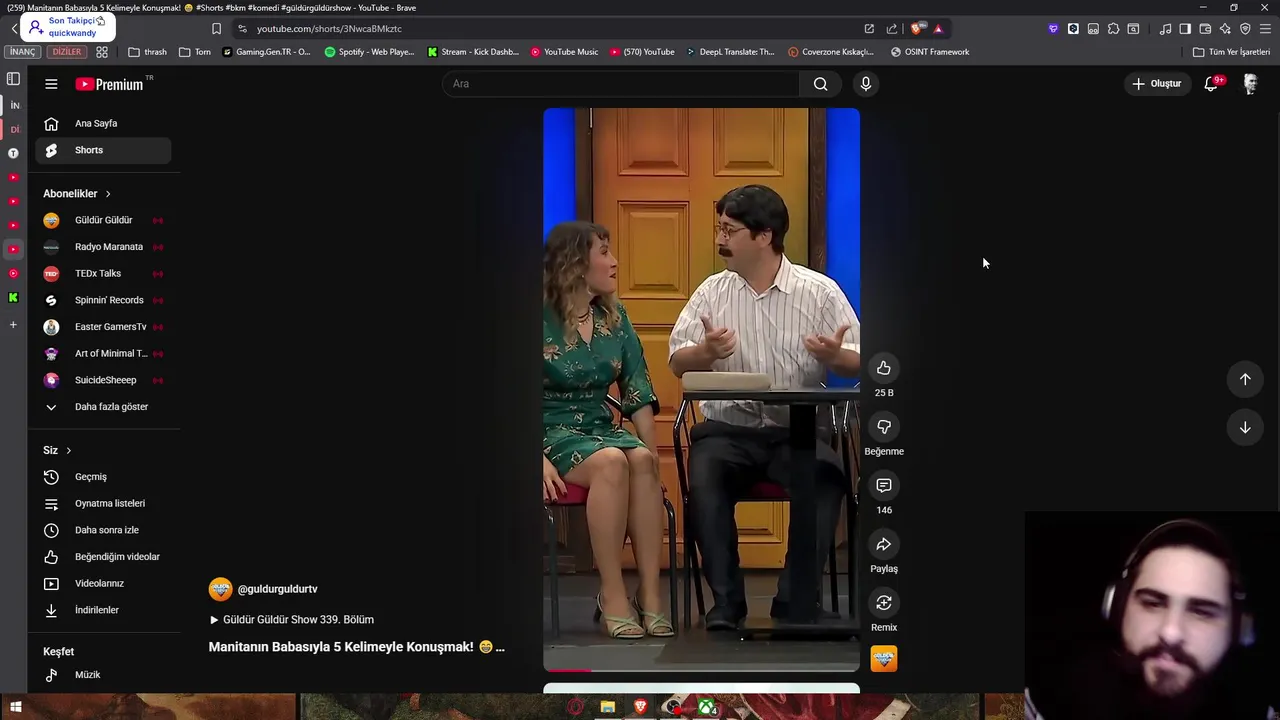This screenshot has width=1280, height=720.
Task: Open Güldür Güldür subscription channel
Action: (x=103, y=220)
